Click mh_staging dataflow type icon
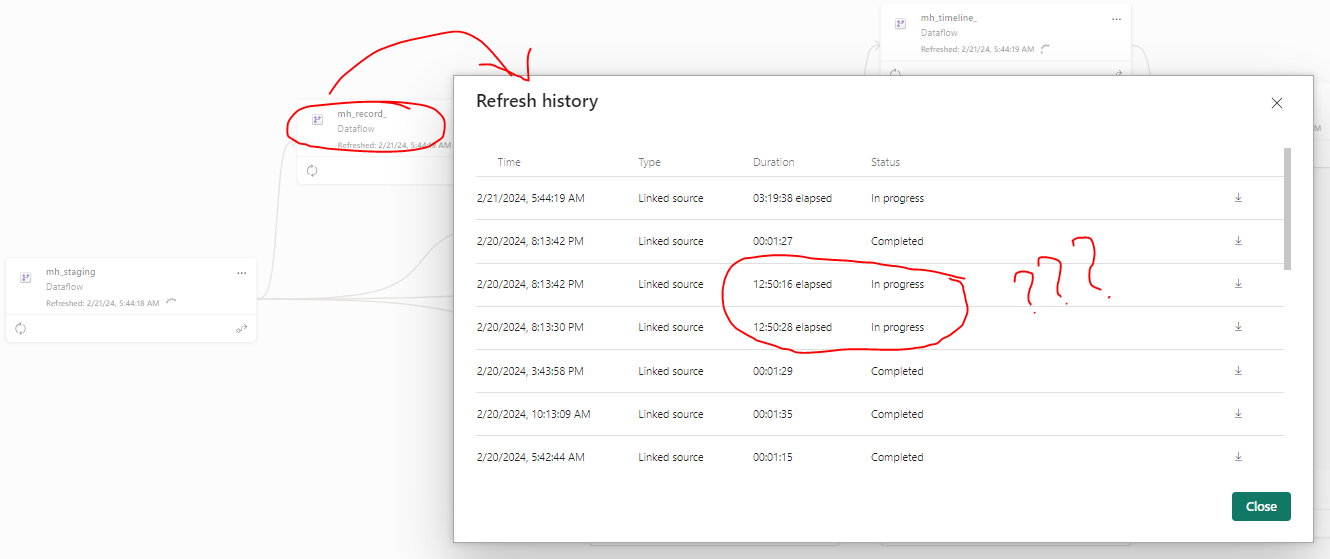 click(26, 277)
